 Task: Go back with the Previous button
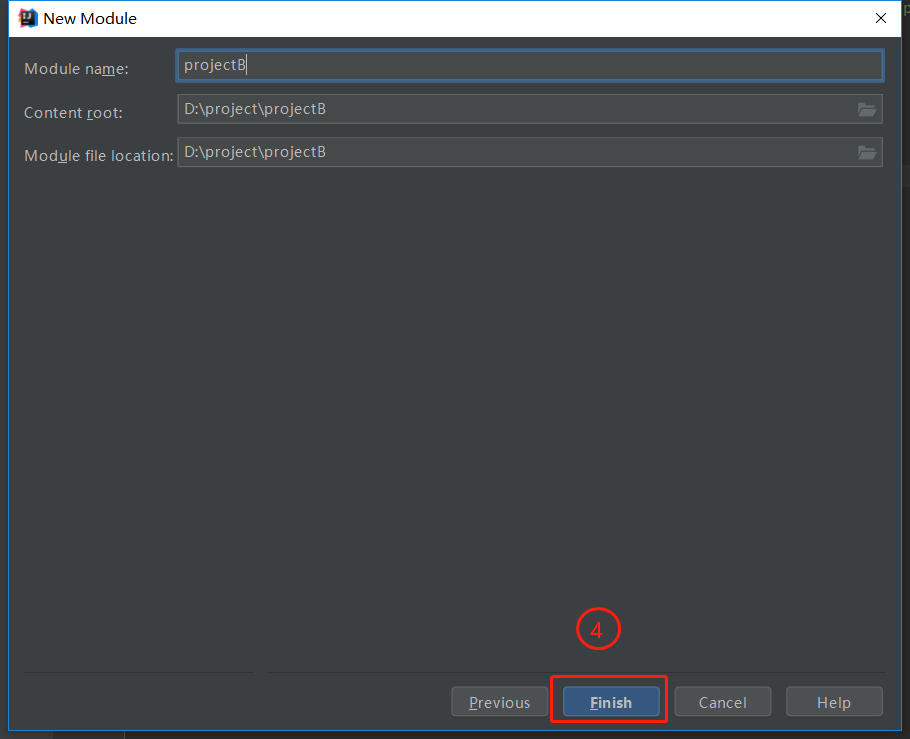499,702
